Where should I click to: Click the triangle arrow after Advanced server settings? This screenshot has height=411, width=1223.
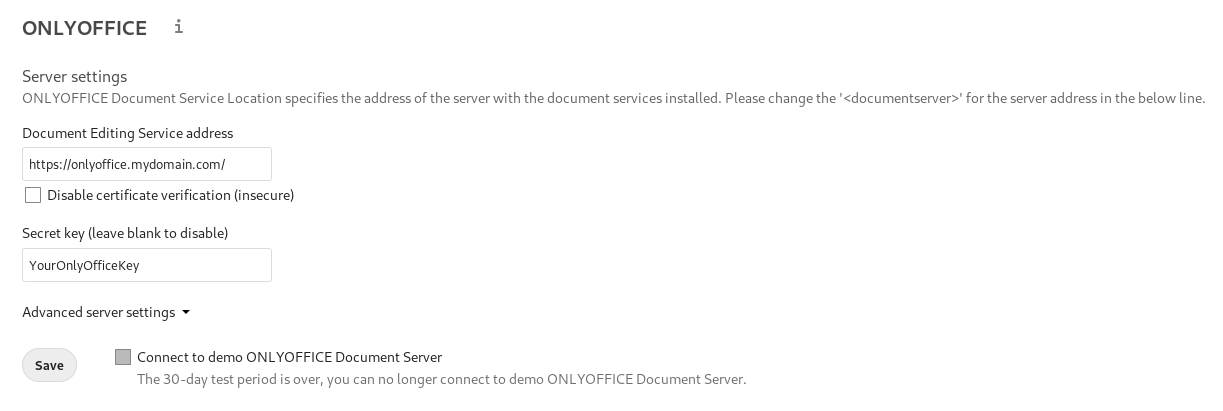pyautogui.click(x=186, y=312)
